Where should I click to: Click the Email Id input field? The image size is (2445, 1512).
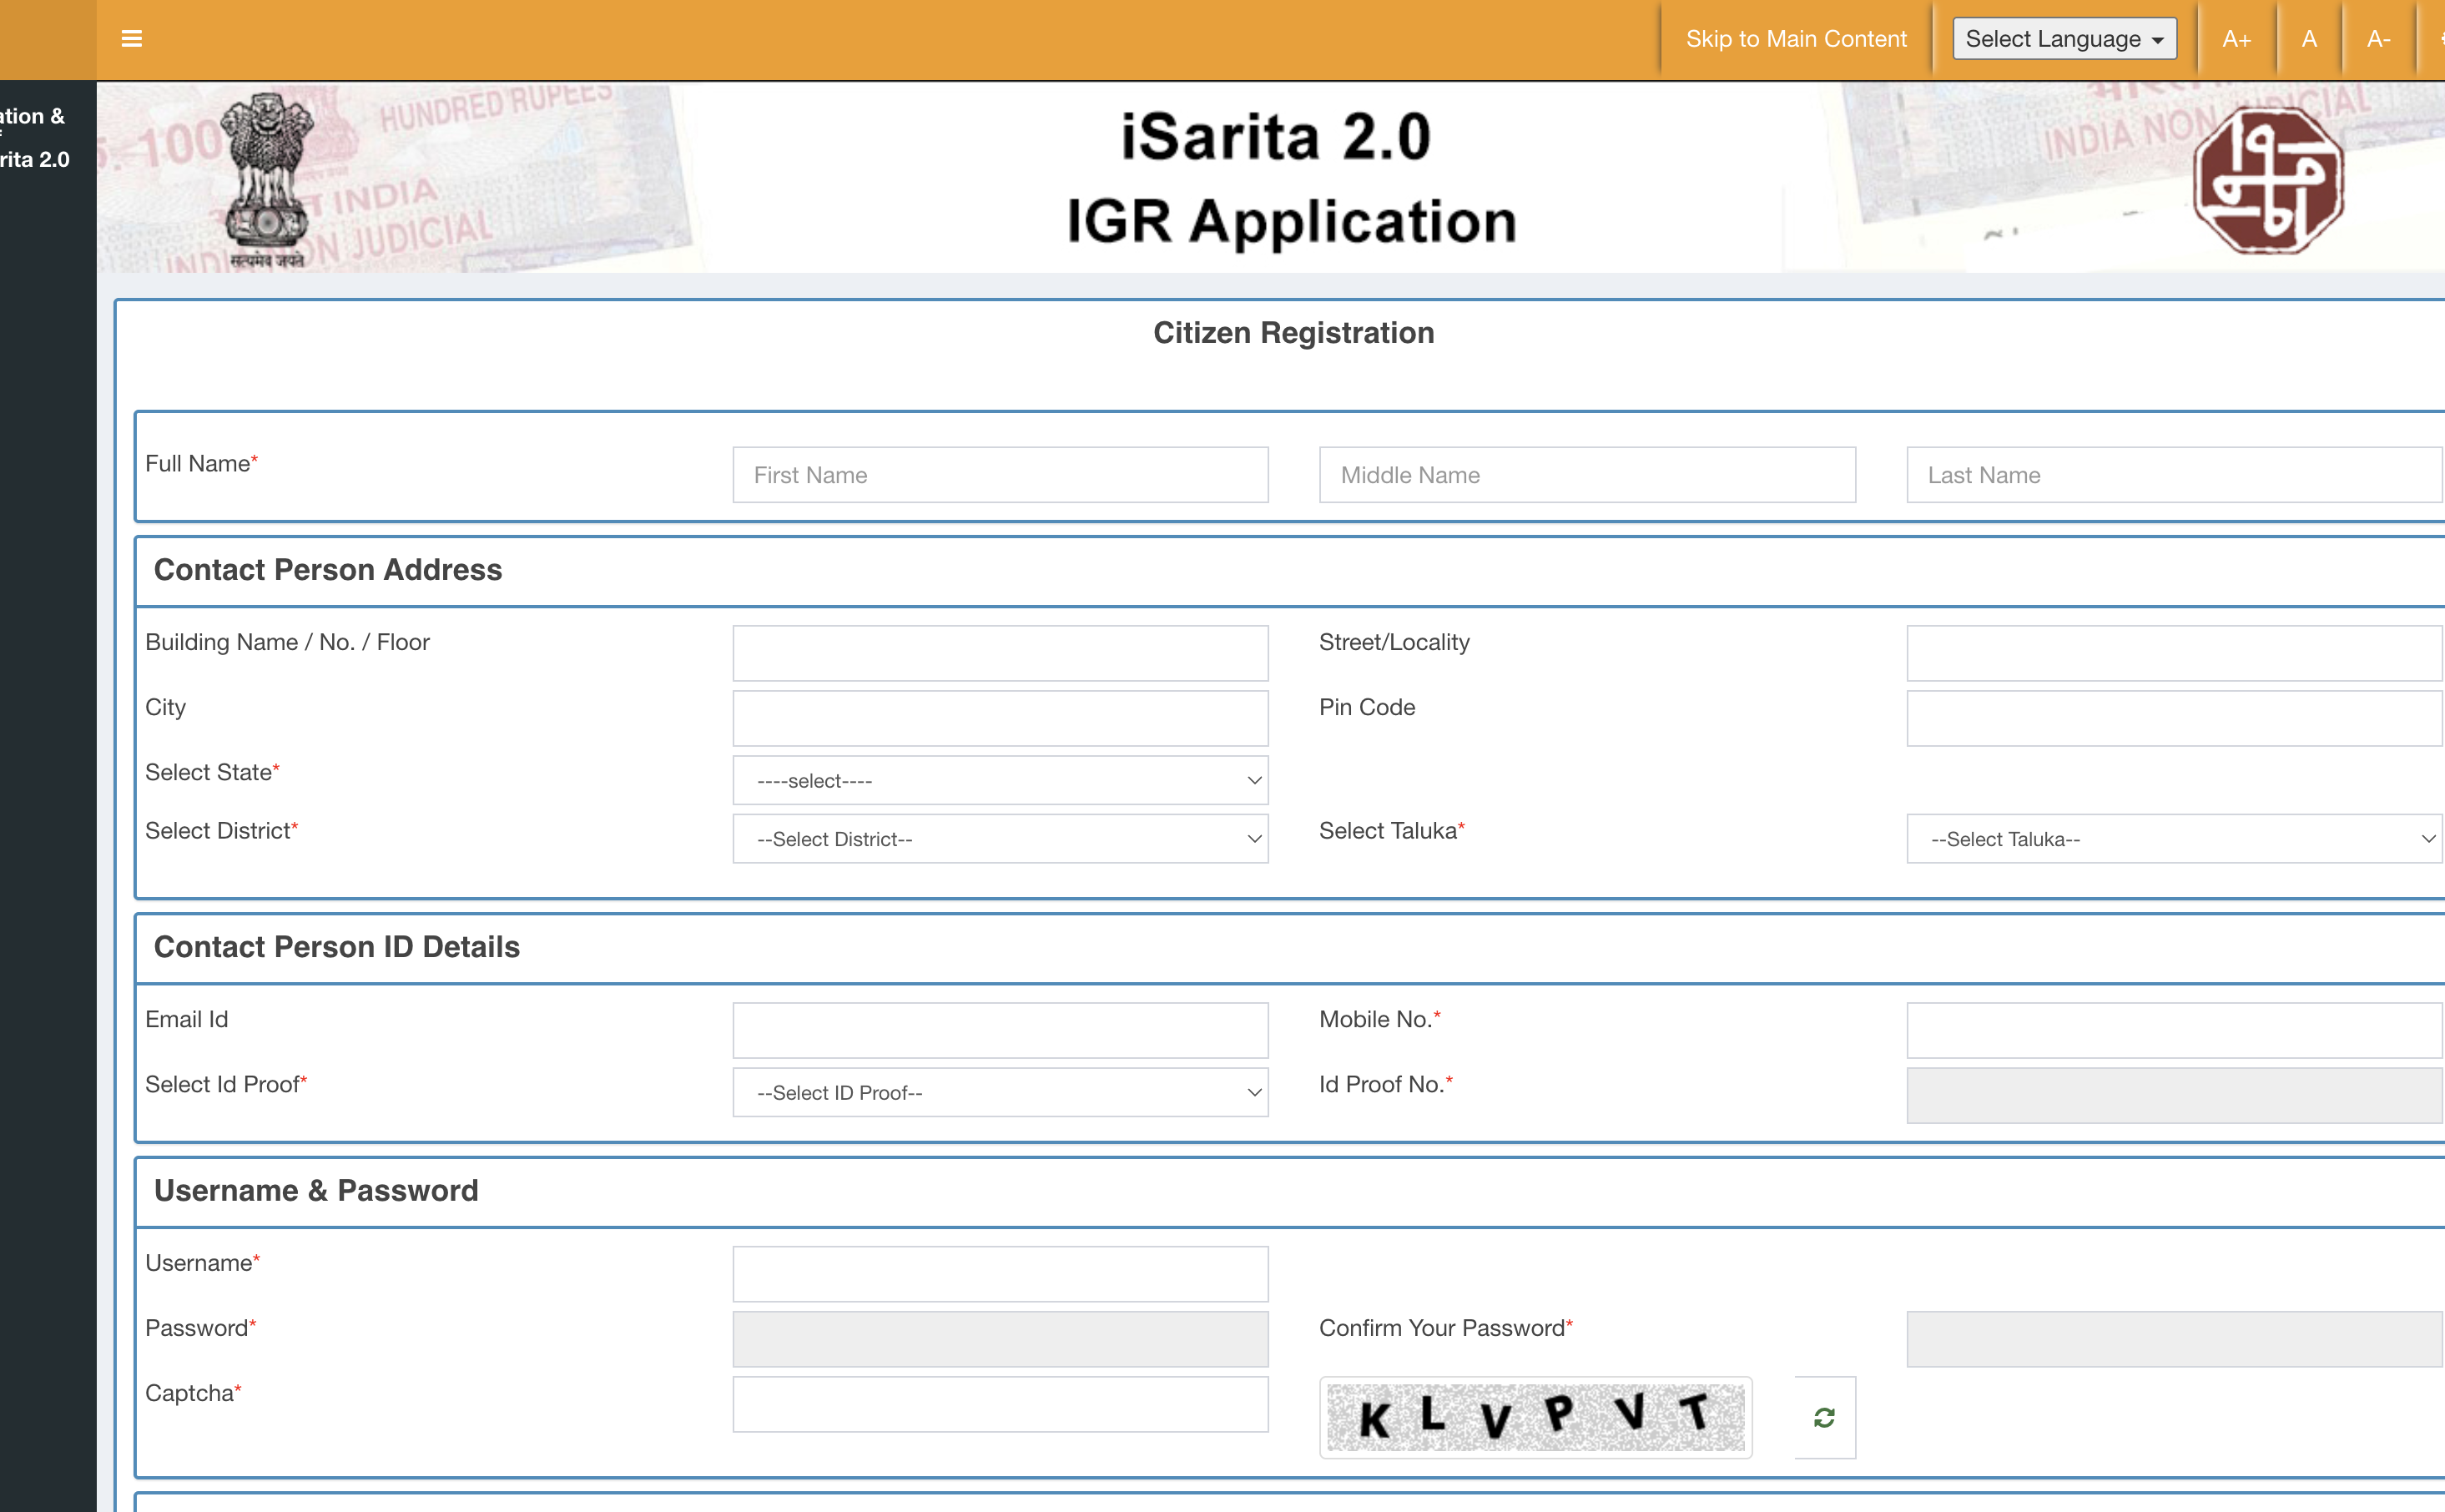pyautogui.click(x=1000, y=1030)
